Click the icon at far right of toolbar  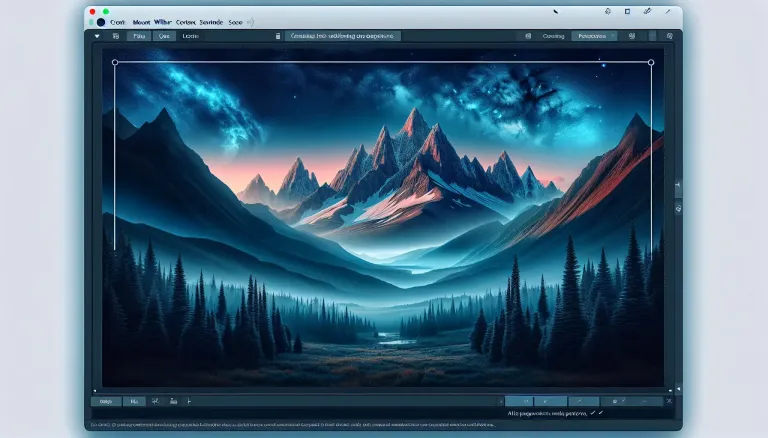(x=667, y=35)
